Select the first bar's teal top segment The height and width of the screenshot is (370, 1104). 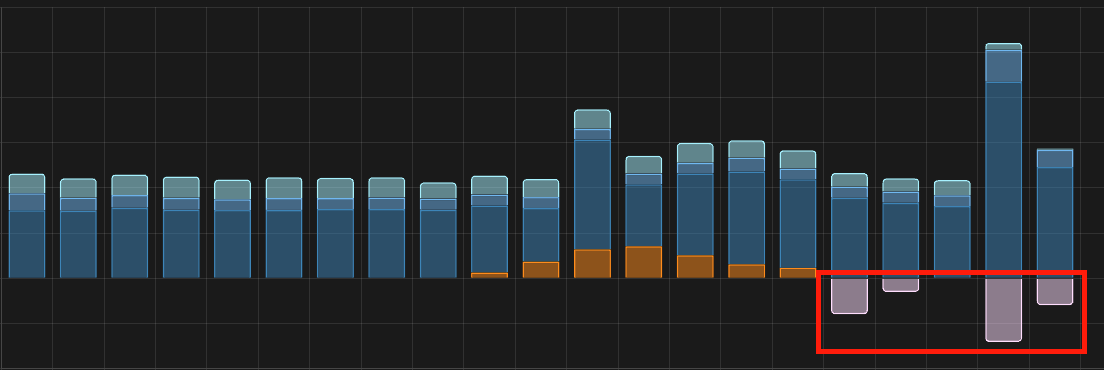(x=27, y=184)
